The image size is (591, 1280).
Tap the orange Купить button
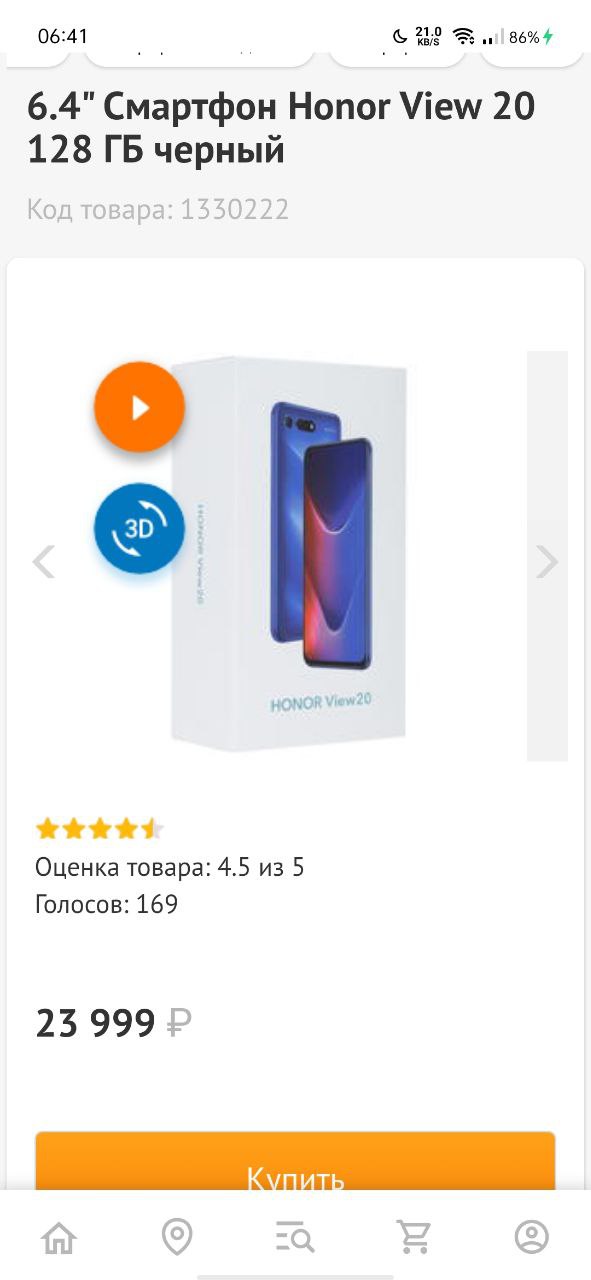[x=295, y=1162]
